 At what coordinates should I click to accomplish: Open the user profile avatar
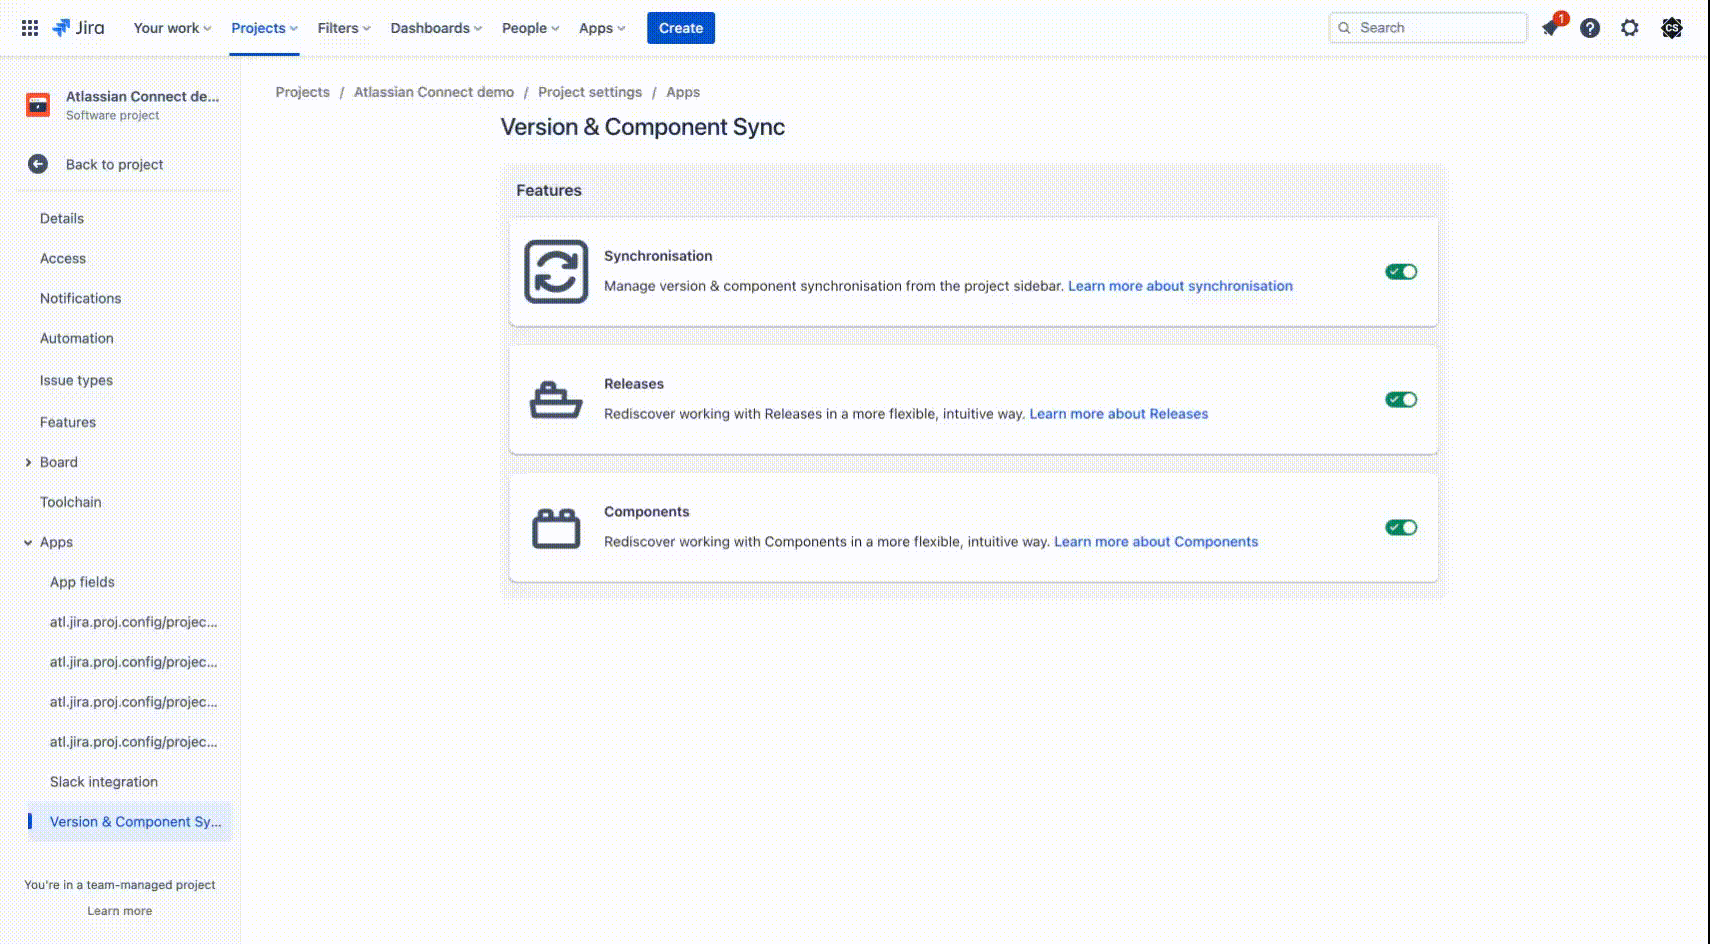pyautogui.click(x=1672, y=28)
